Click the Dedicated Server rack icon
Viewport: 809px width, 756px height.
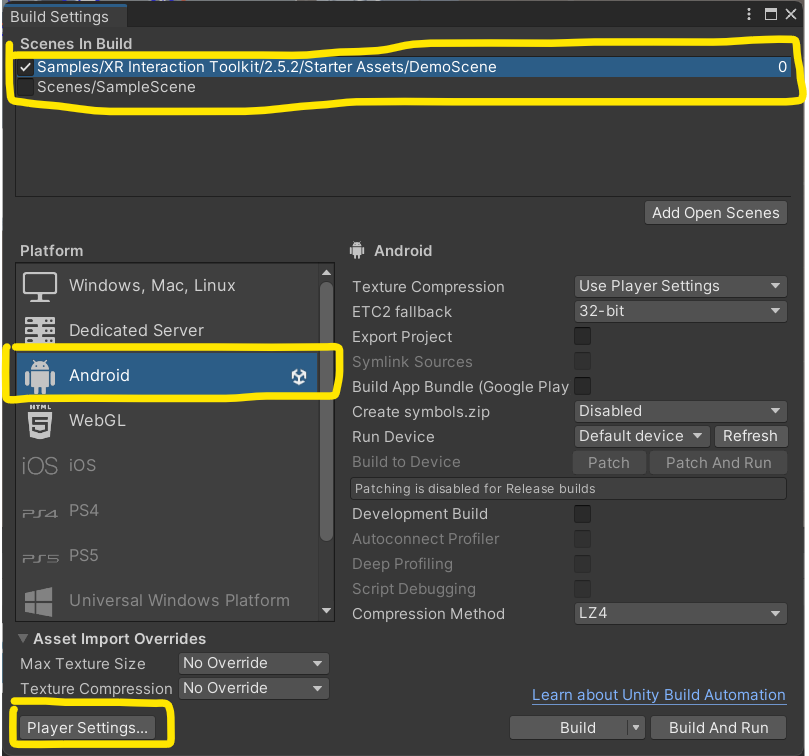(40, 330)
